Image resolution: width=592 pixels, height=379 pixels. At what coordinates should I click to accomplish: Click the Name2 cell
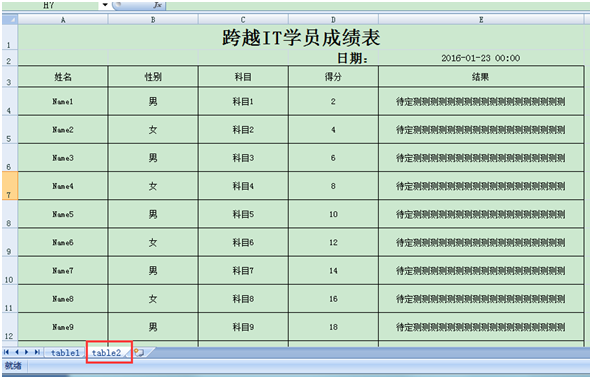click(x=63, y=130)
